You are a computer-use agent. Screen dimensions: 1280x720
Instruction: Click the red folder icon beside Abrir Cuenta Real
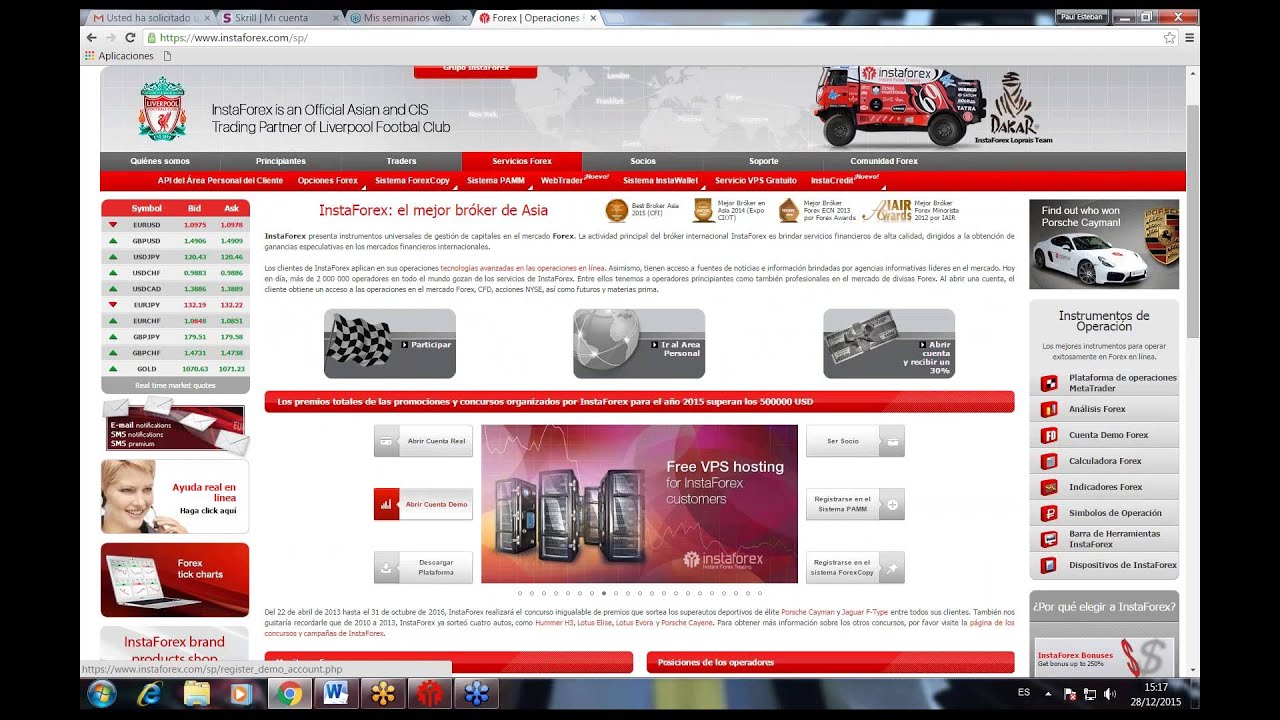click(386, 441)
